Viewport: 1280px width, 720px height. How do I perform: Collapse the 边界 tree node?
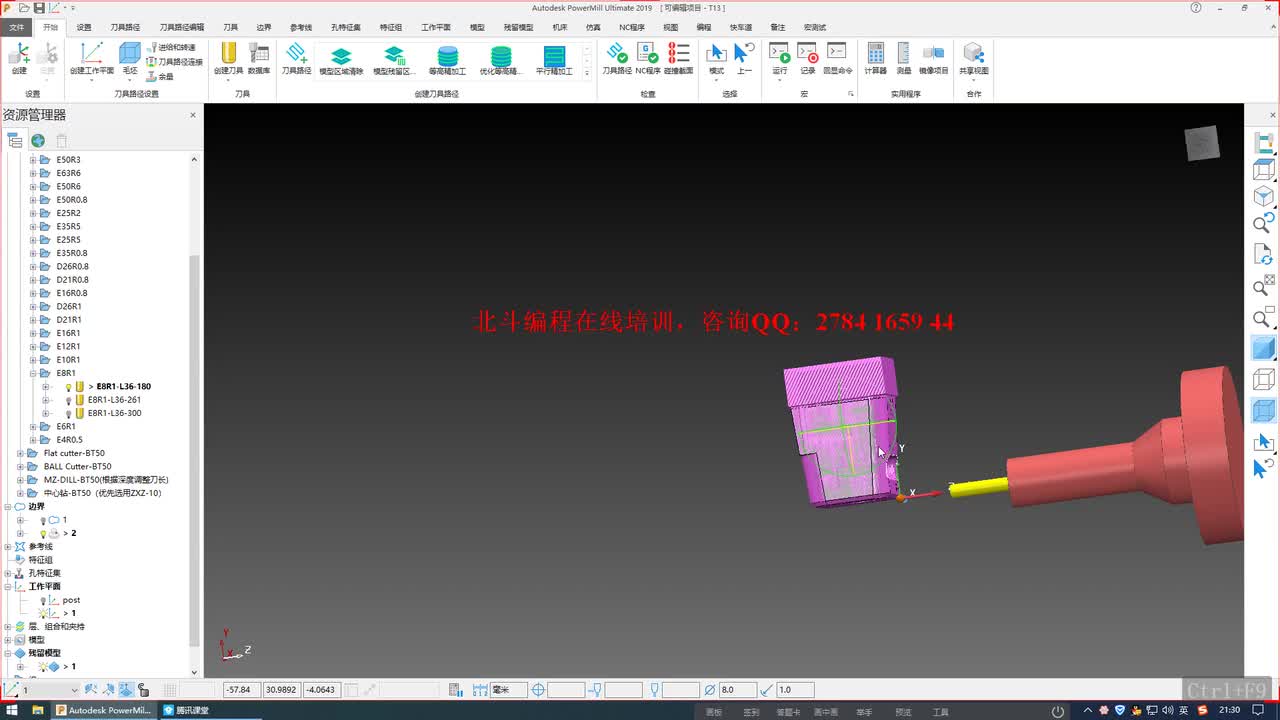pyautogui.click(x=7, y=507)
